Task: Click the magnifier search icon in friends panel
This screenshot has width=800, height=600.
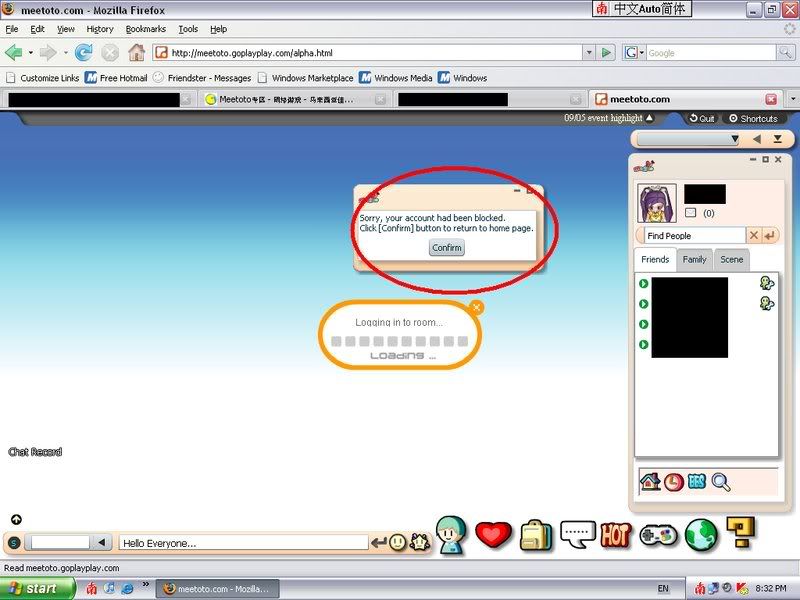Action: 721,482
